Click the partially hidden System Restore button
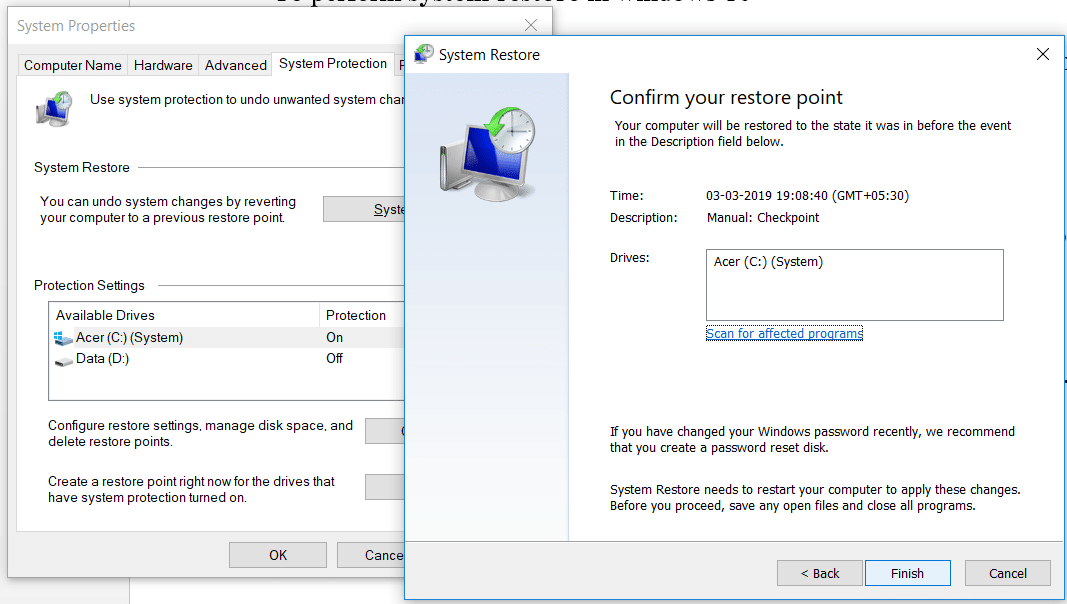The image size is (1067, 604). tap(364, 209)
